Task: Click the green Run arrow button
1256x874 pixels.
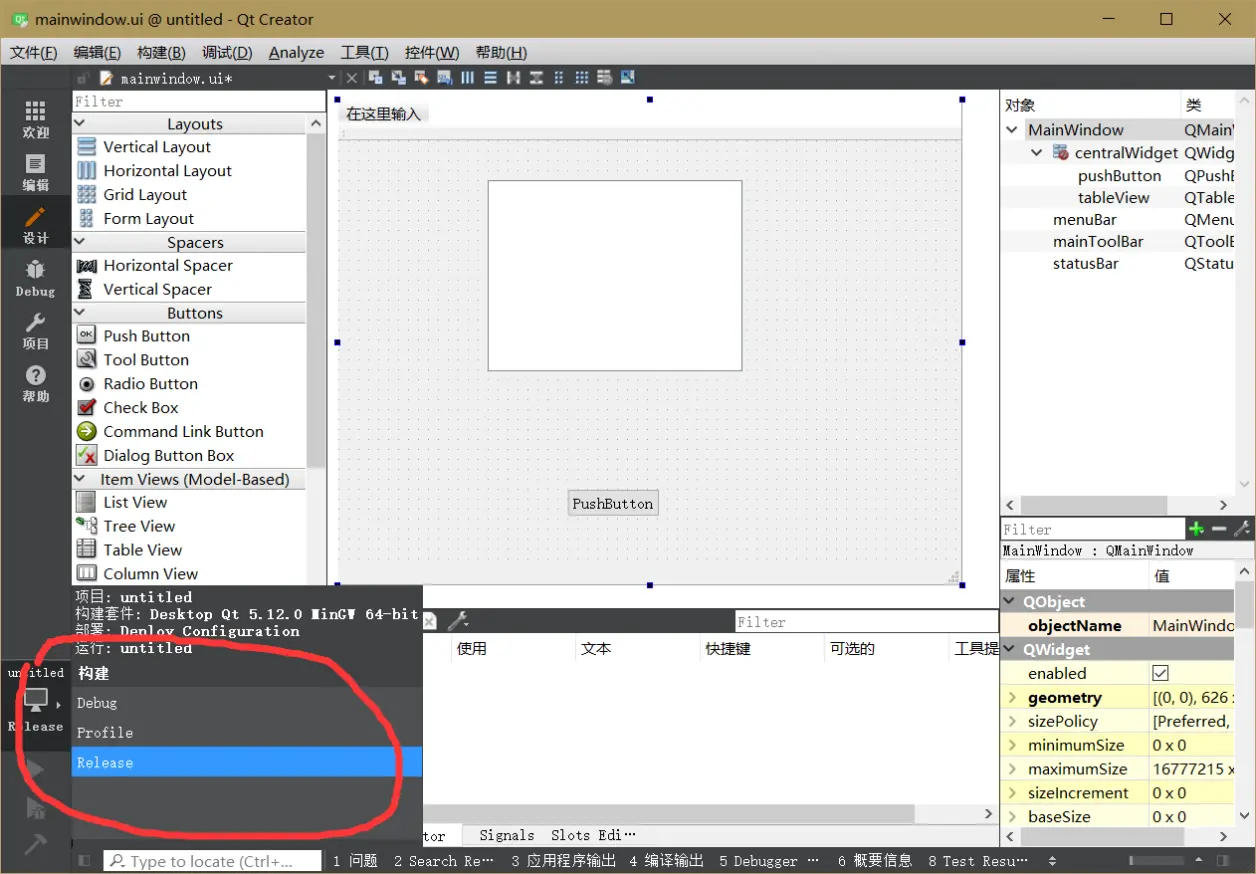Action: (35, 769)
